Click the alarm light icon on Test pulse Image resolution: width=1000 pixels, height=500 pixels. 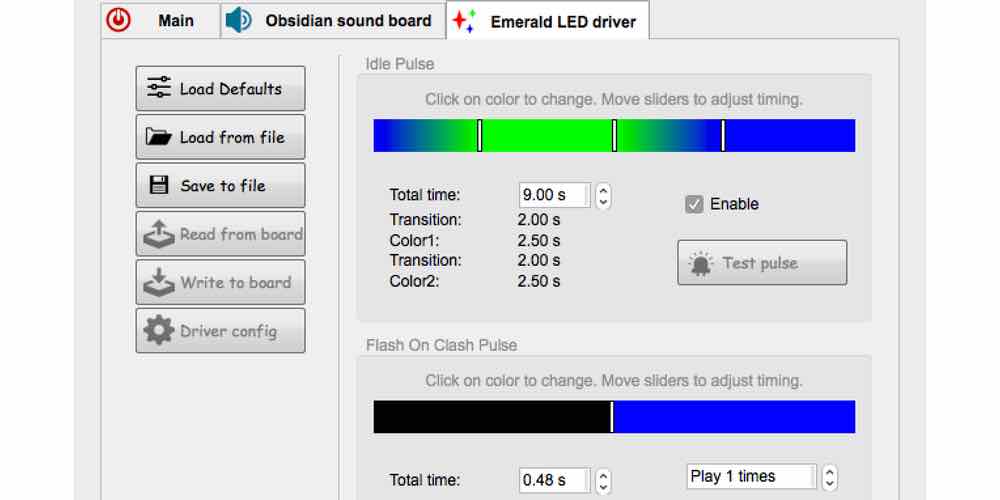[x=701, y=263]
